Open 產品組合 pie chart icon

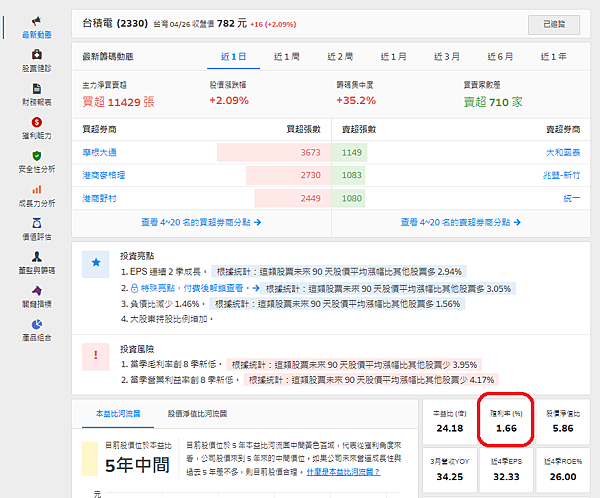[x=37, y=324]
